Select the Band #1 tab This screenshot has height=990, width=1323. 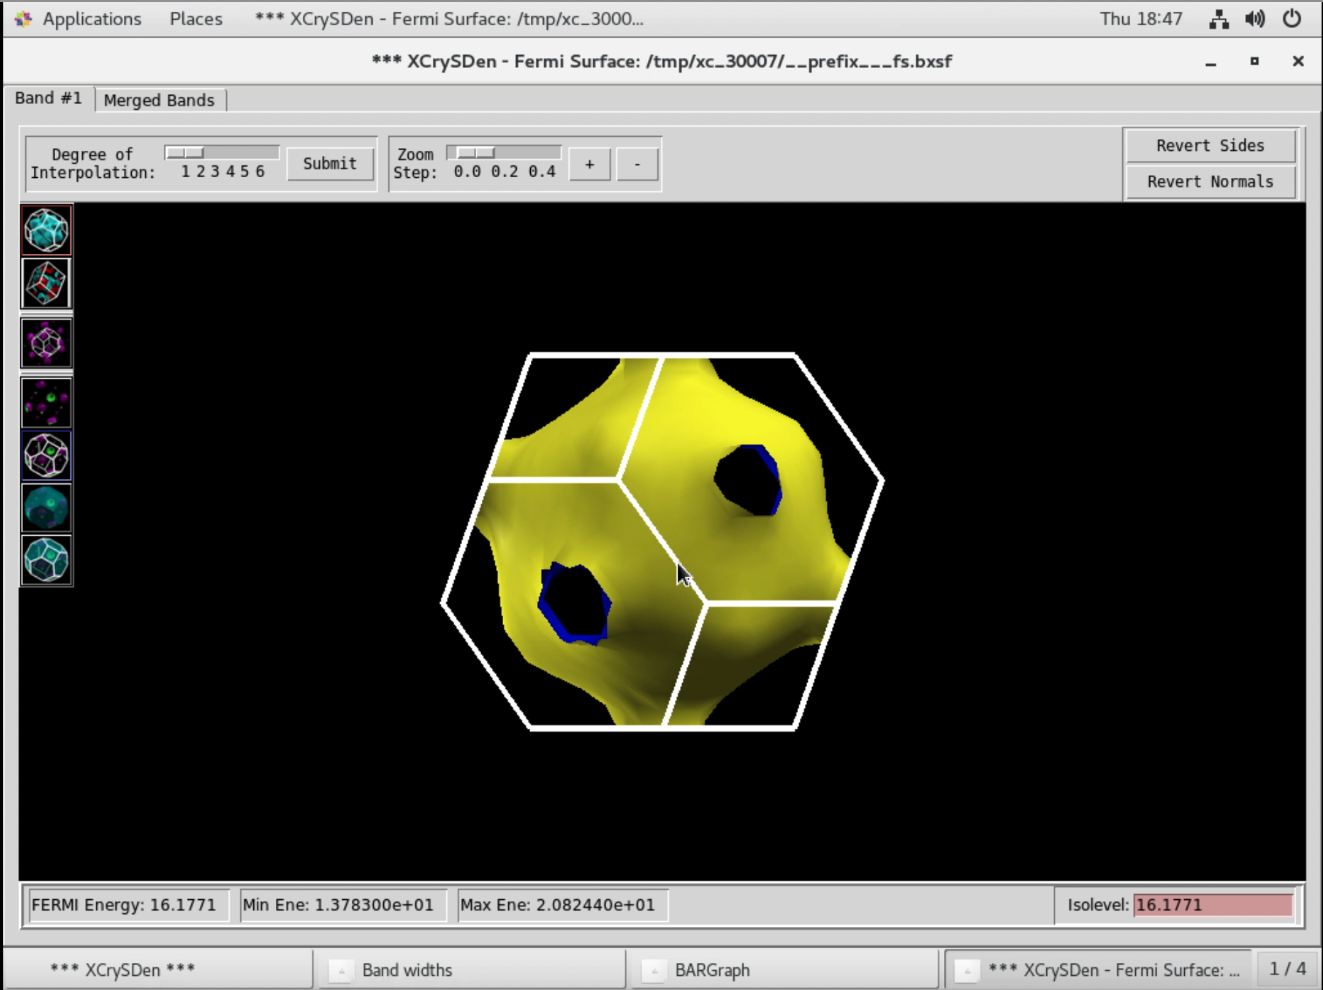pos(48,98)
